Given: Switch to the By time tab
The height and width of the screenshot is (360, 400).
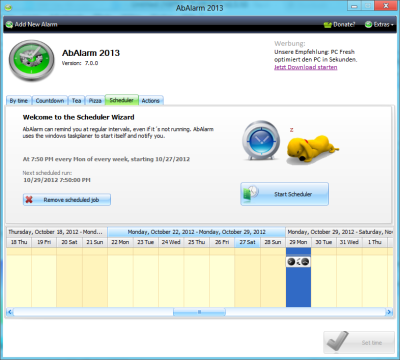Looking at the screenshot, I should pos(19,101).
